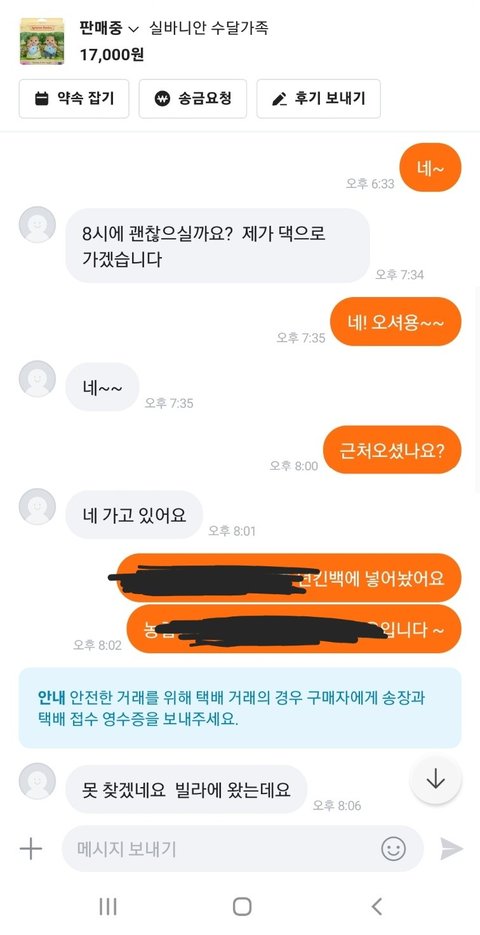Screen dimensions: 480x935
Task: Tap avatar beside 못 찾겠네요 message
Action: pos(38,781)
